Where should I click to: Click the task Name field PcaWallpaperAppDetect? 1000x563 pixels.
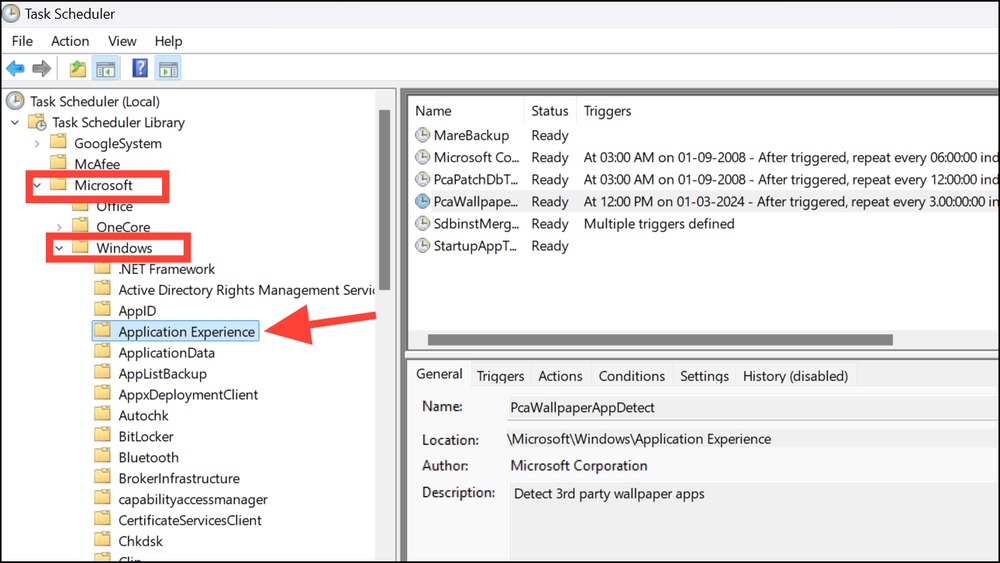click(753, 407)
